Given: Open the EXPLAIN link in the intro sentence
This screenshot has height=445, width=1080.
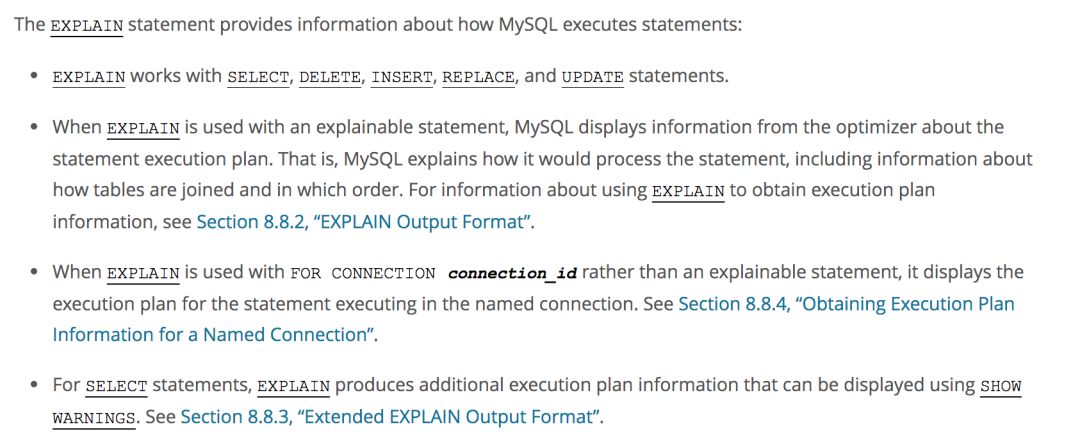Looking at the screenshot, I should pos(87,27).
